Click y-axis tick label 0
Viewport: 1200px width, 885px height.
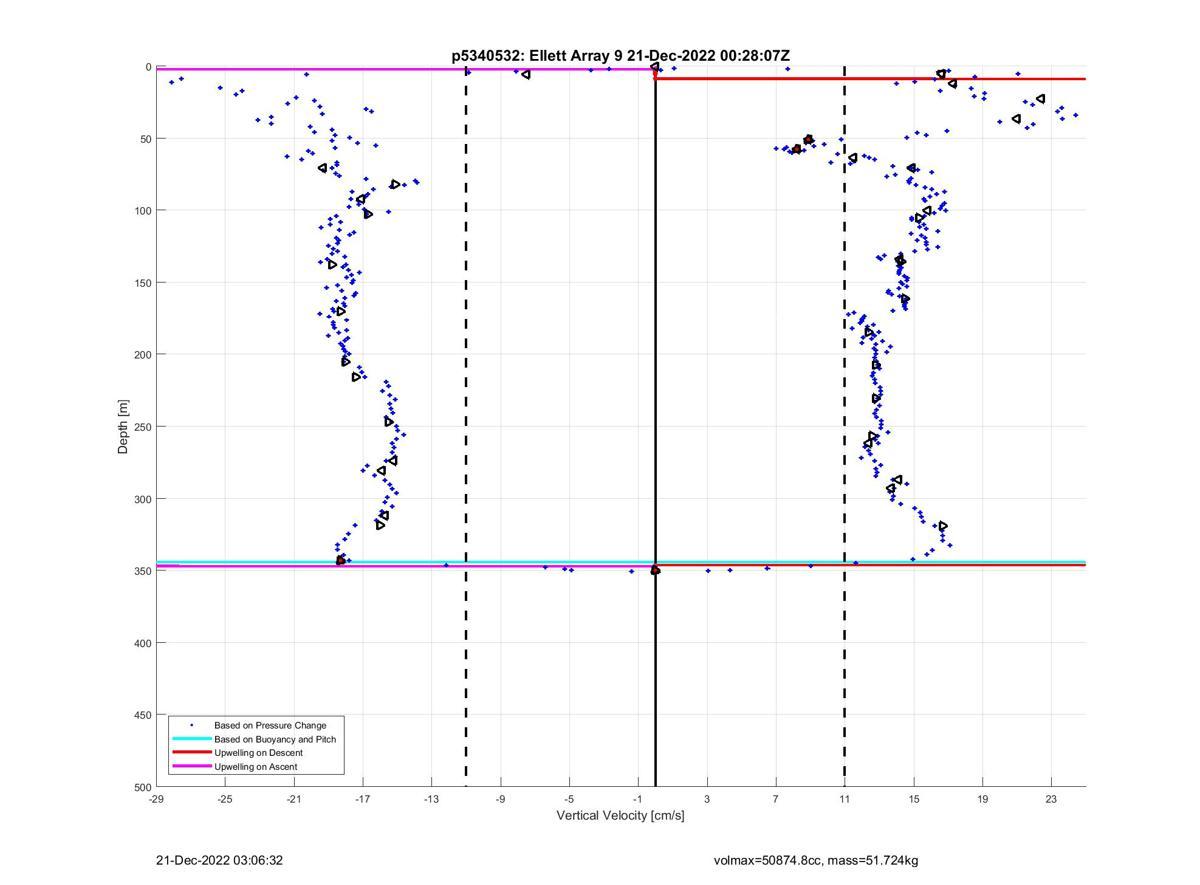(148, 67)
